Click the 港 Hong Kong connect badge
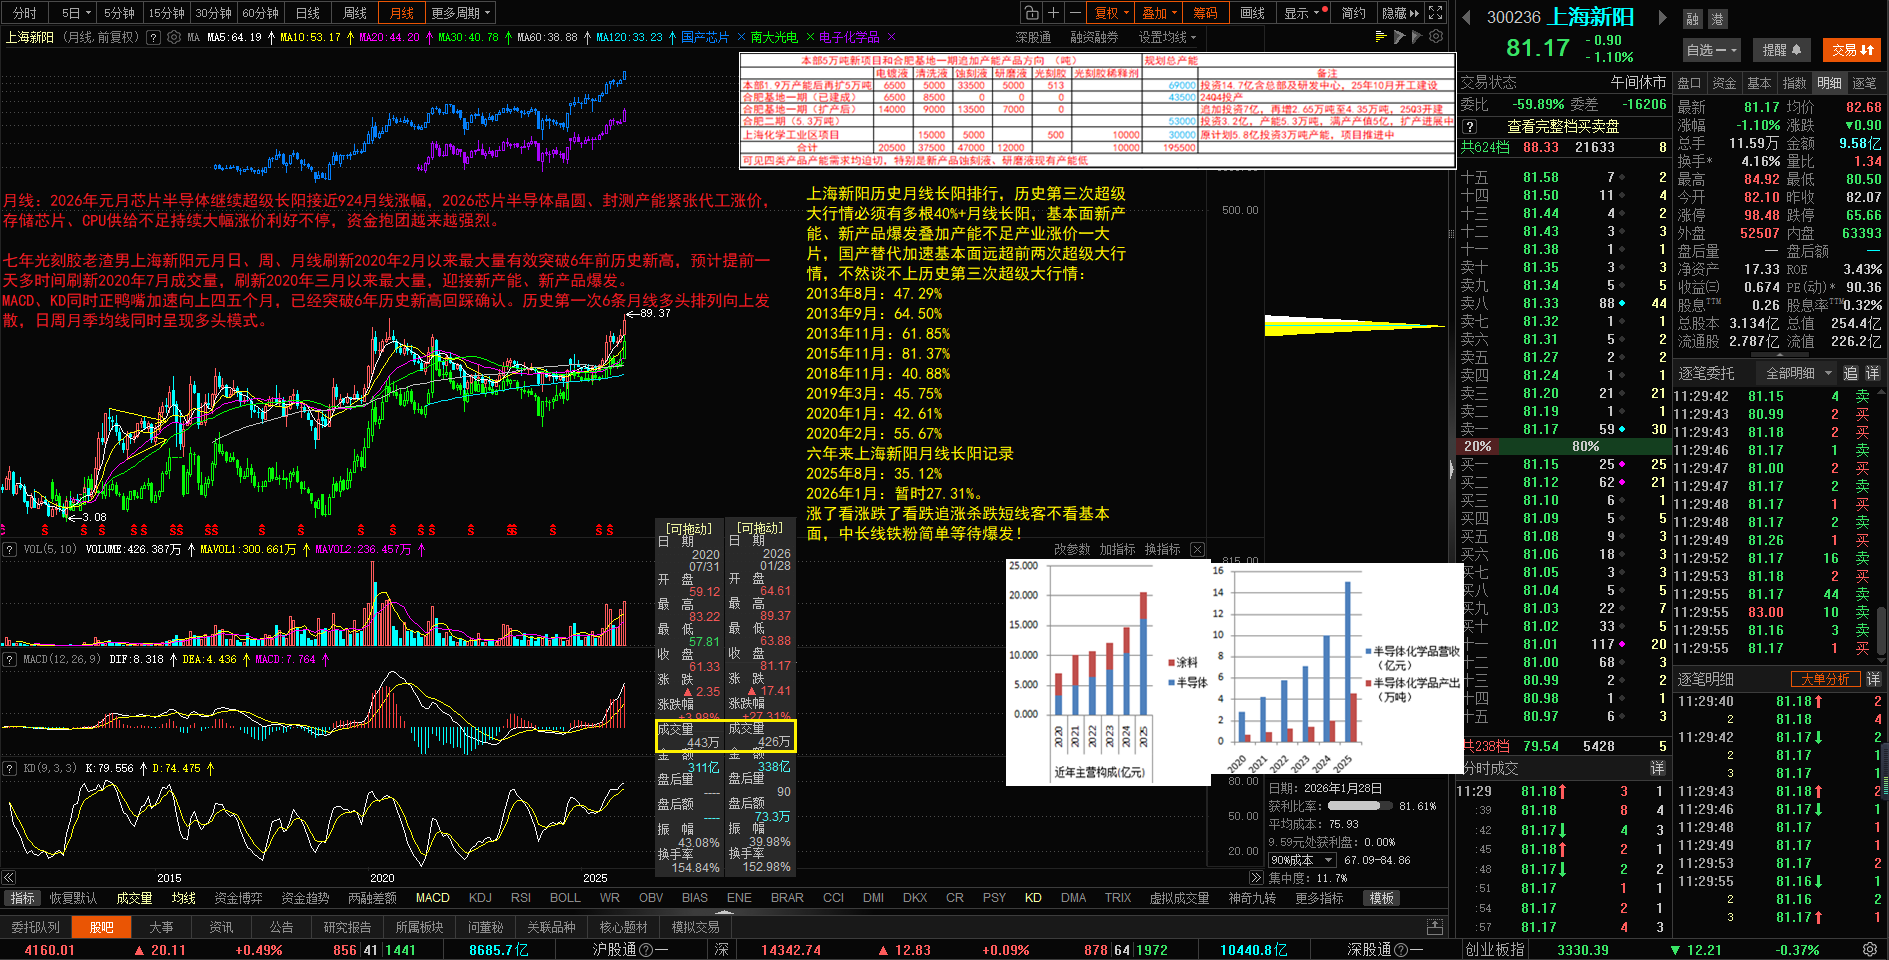The height and width of the screenshot is (960, 1889). [x=1716, y=19]
